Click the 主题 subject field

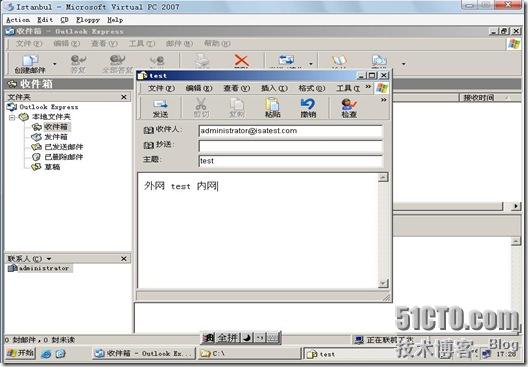291,161
